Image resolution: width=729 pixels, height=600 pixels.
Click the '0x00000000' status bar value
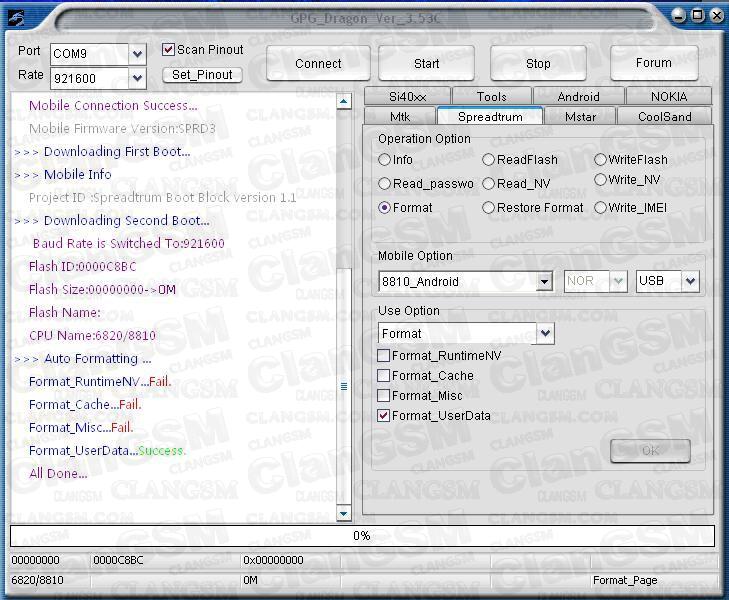point(273,560)
